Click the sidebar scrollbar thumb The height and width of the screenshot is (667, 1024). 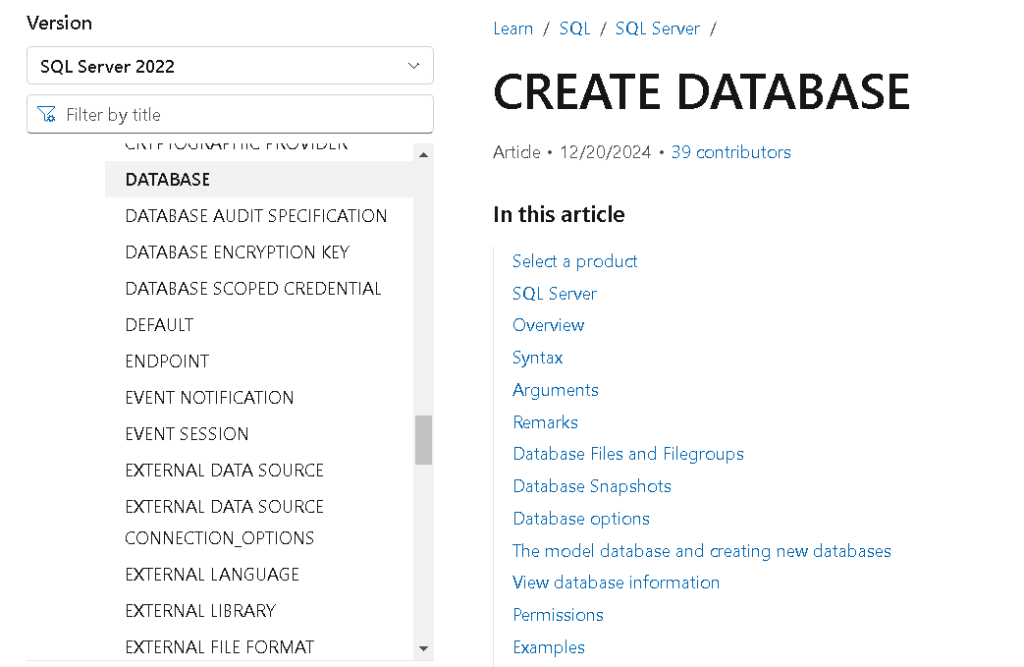423,440
